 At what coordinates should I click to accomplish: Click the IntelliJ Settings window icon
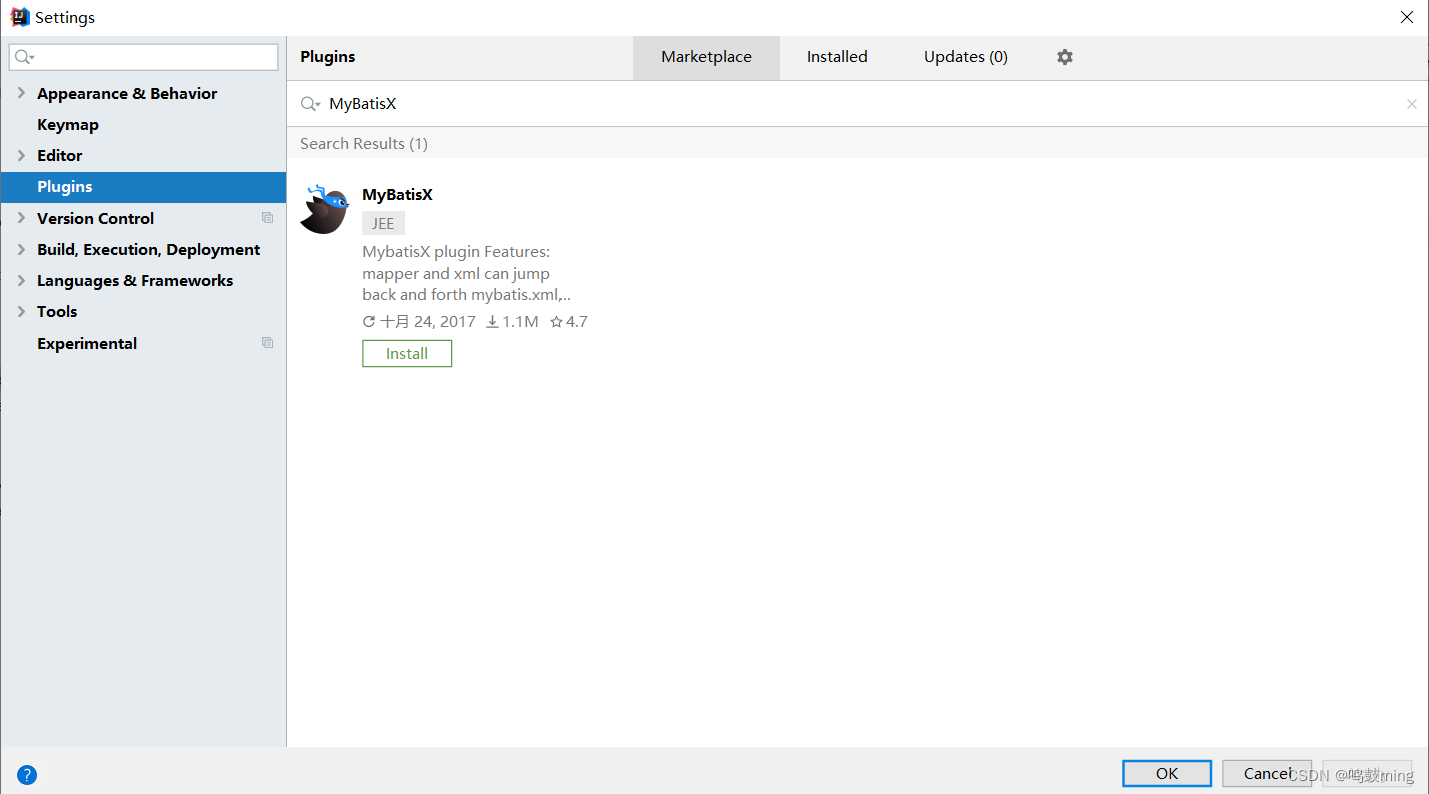tap(19, 17)
